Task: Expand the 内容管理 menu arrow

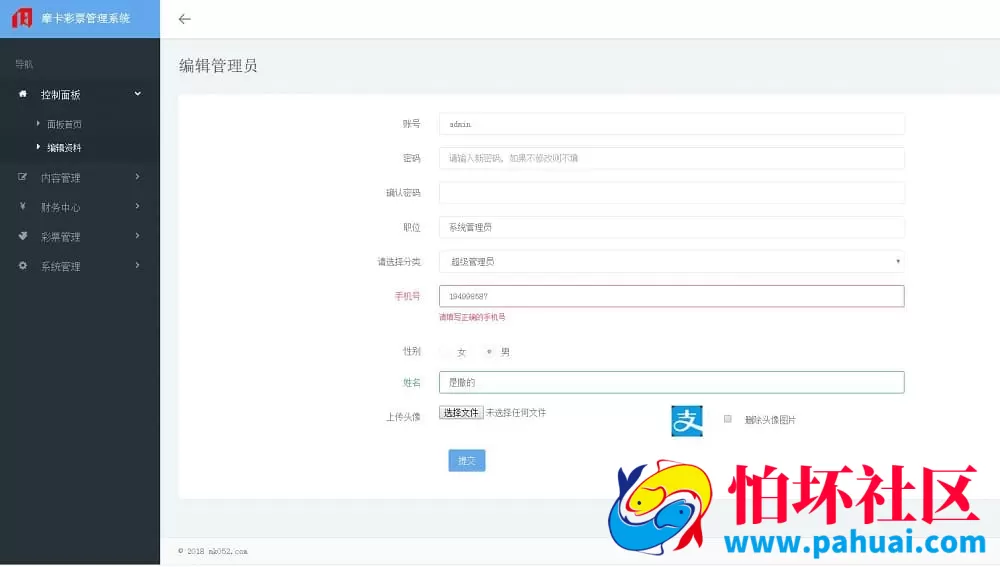Action: pos(138,177)
